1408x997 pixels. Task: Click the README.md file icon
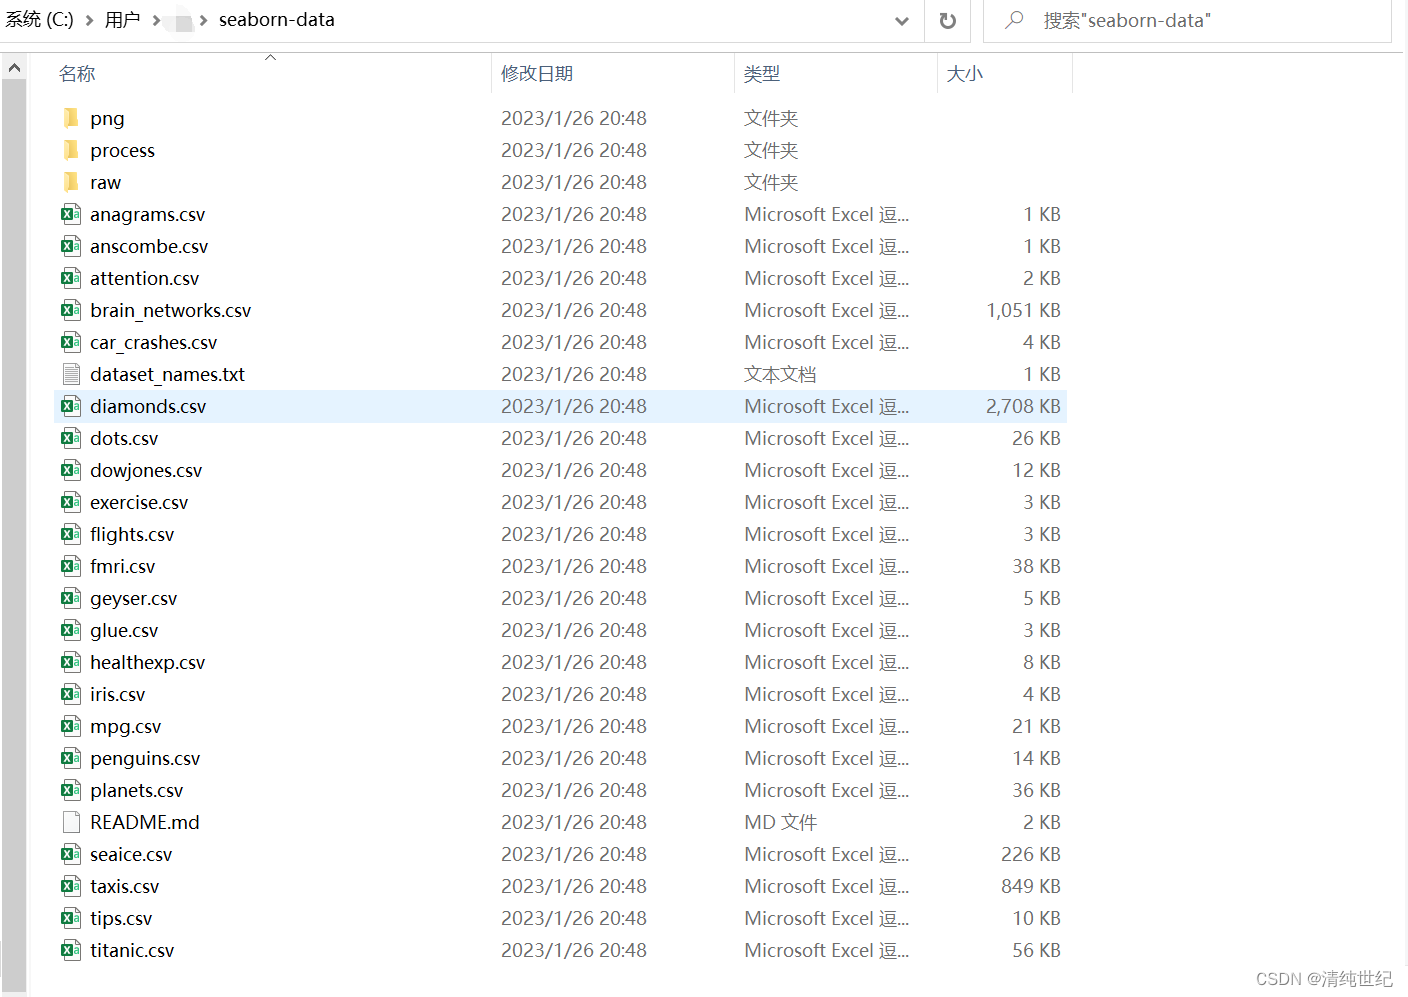(x=70, y=822)
